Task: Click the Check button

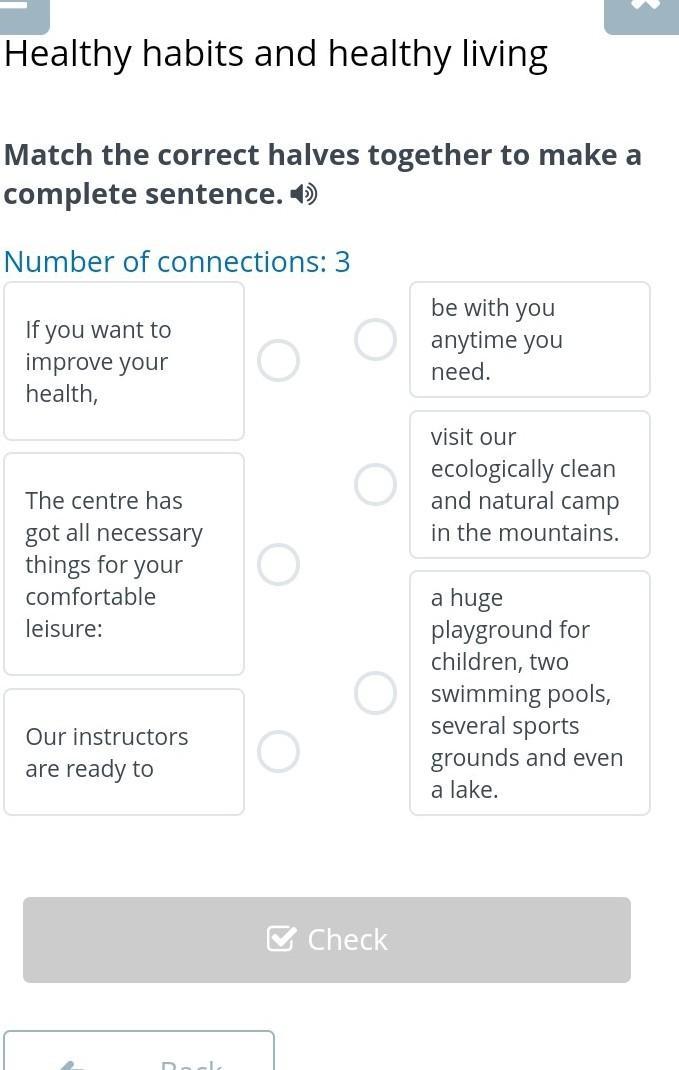Action: point(327,939)
